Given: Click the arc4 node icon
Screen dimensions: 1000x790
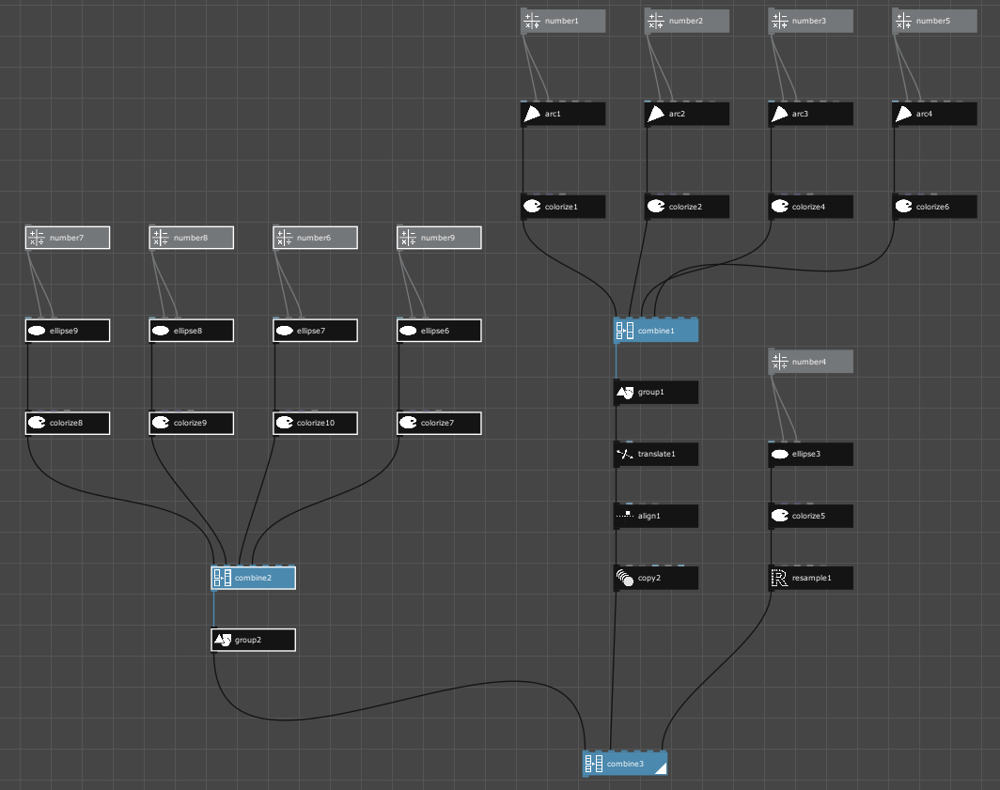Looking at the screenshot, I should 903,113.
